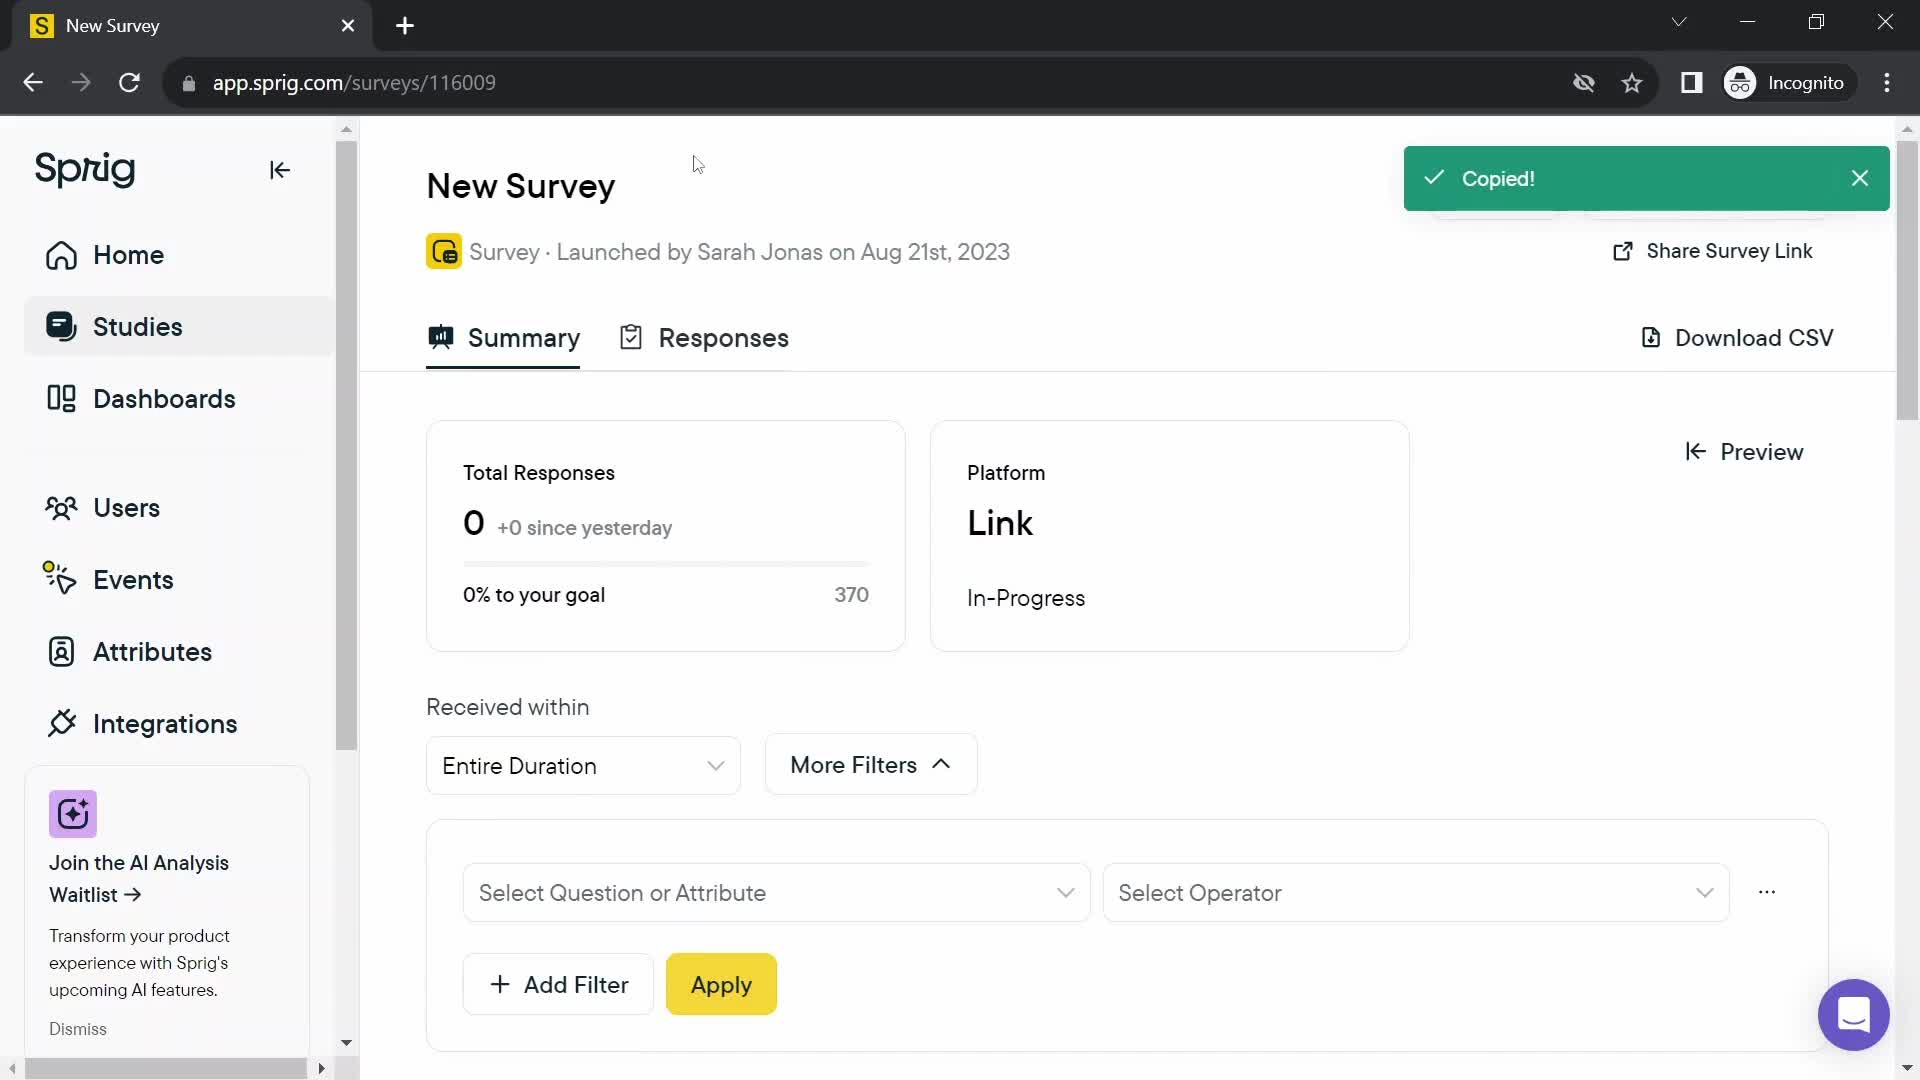Close the New Survey browser tab
The image size is (1920, 1080).
348,26
